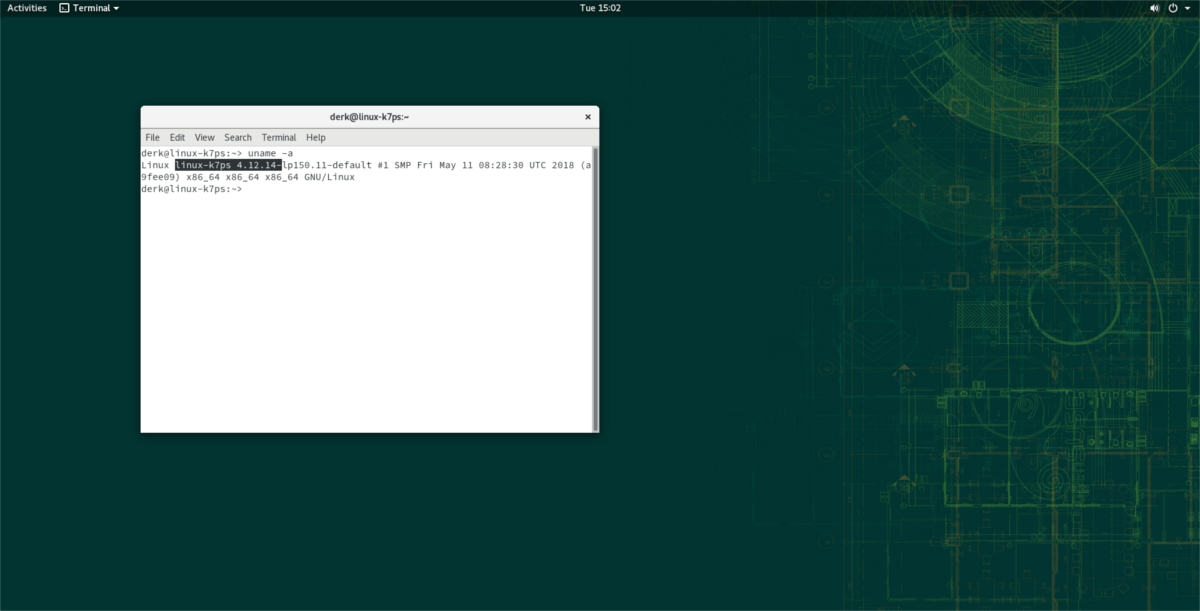Click the 'uname -a' command text
Viewport: 1200px width, 611px height.
(270, 153)
